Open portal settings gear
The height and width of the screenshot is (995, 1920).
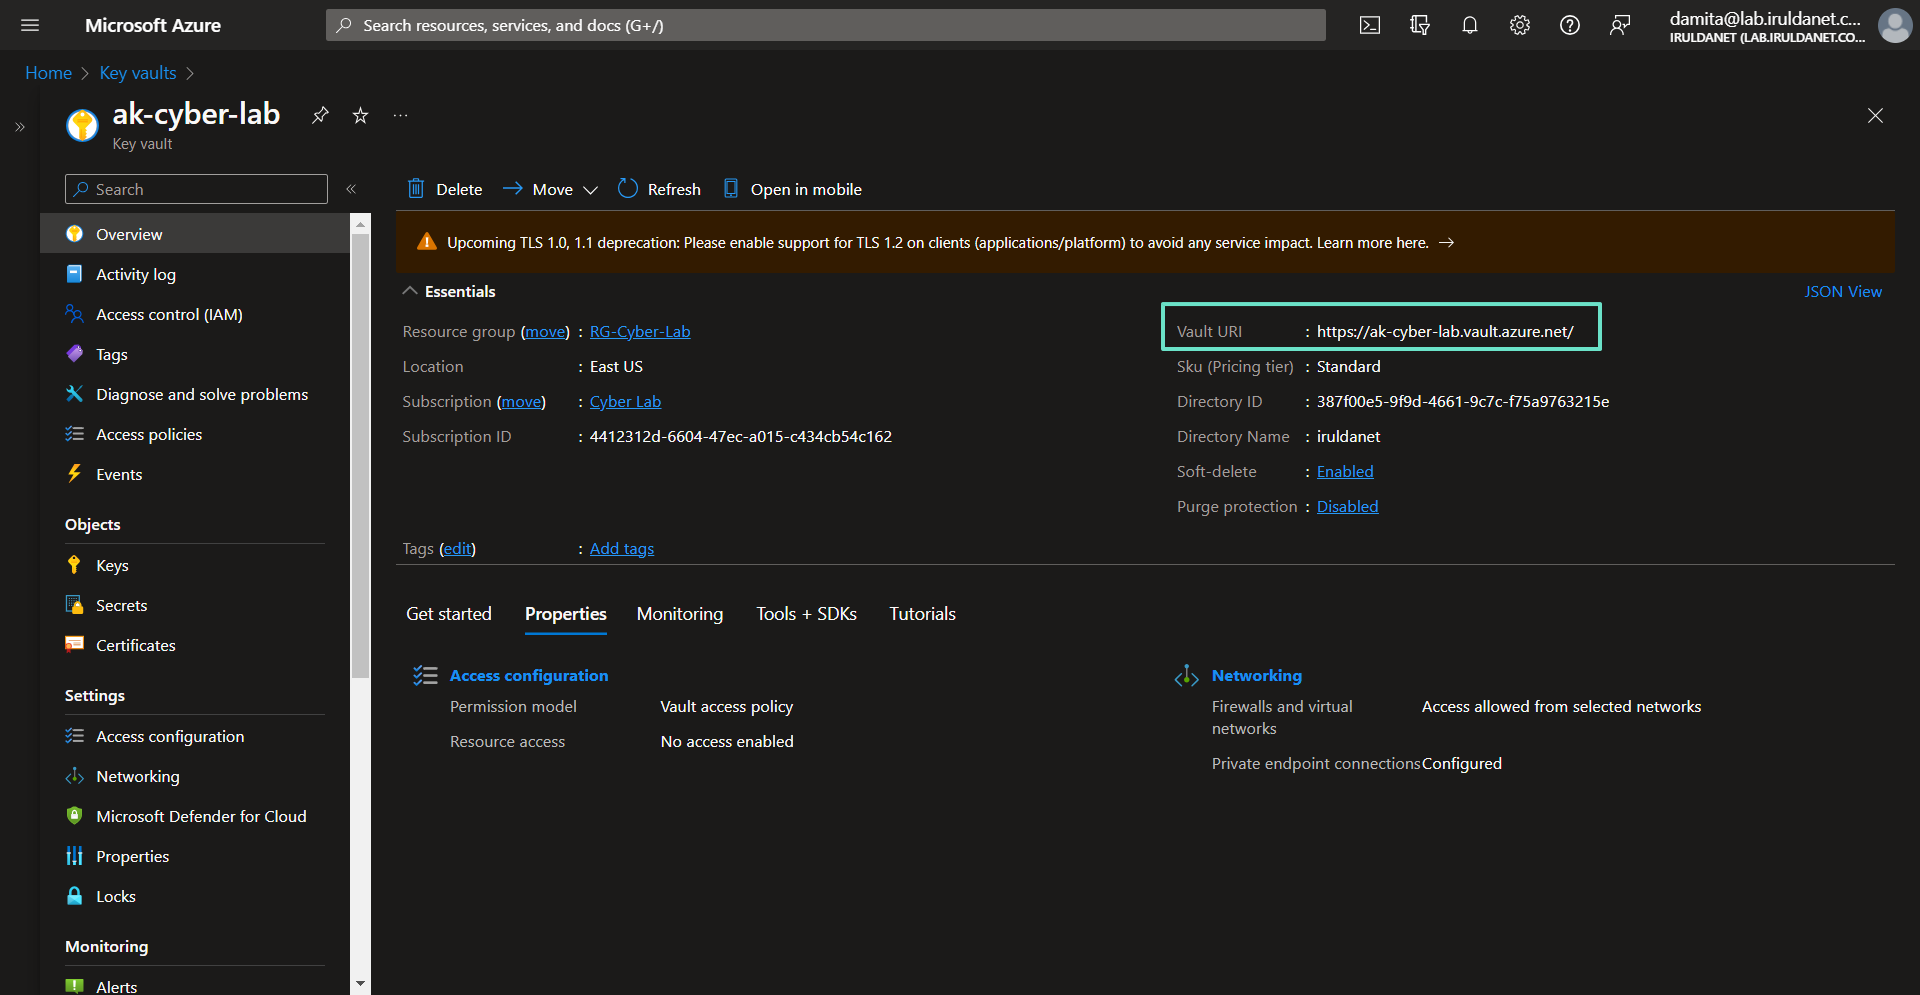(1520, 25)
